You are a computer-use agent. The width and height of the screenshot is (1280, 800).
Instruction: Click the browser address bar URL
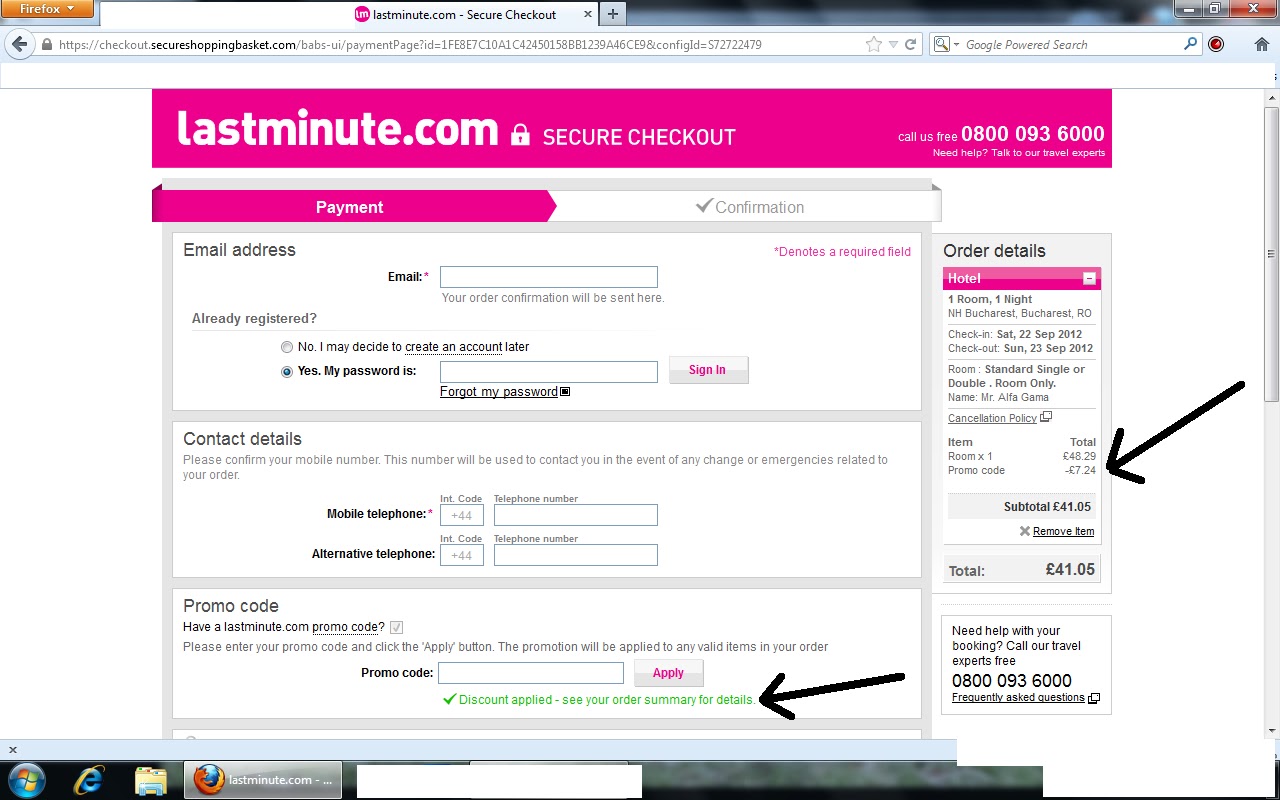(410, 45)
